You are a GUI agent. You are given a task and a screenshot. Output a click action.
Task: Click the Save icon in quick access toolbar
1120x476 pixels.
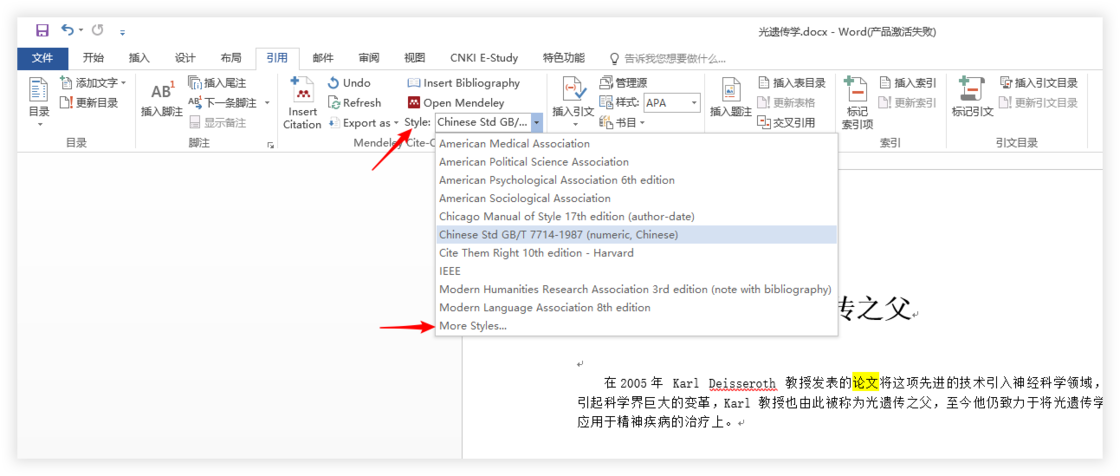(42, 31)
